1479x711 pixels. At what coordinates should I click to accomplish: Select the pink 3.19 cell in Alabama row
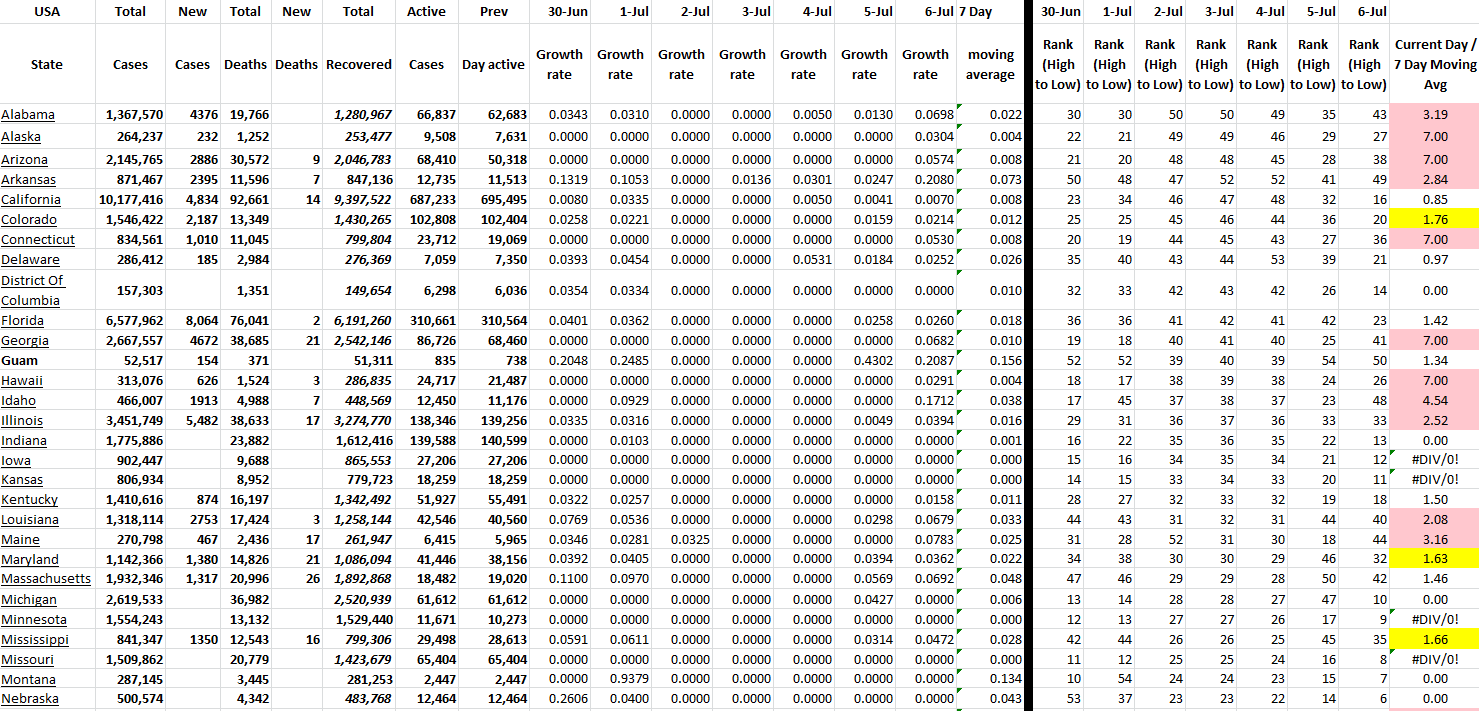[1434, 115]
